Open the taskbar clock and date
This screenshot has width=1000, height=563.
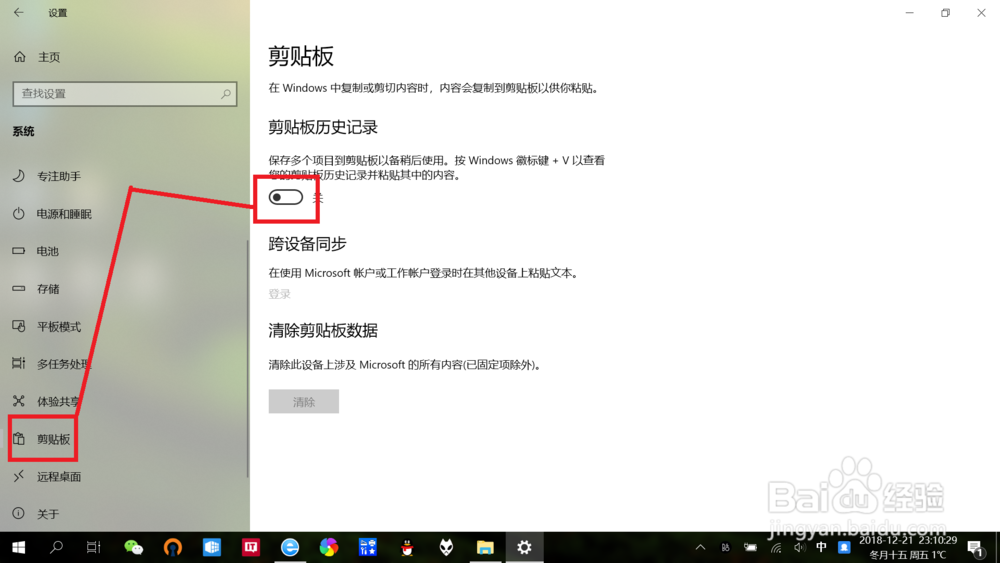click(908, 548)
